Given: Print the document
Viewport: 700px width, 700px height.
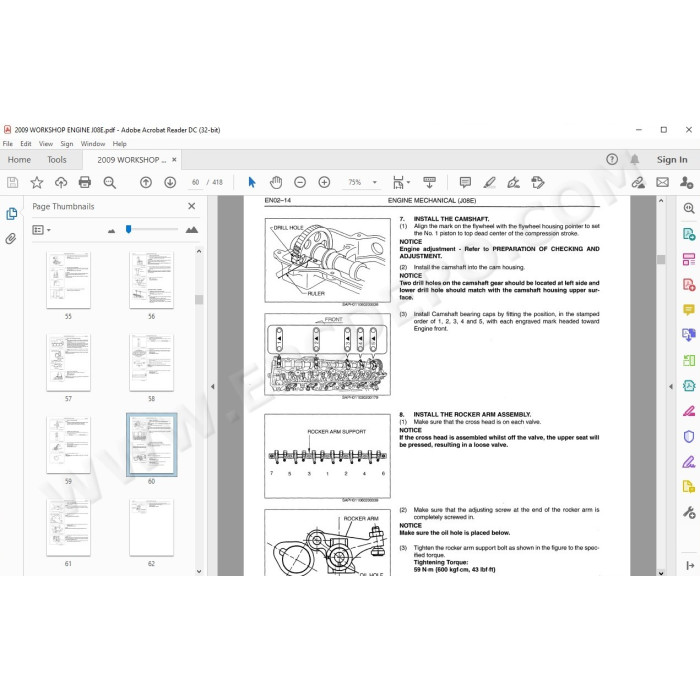Looking at the screenshot, I should (85, 182).
